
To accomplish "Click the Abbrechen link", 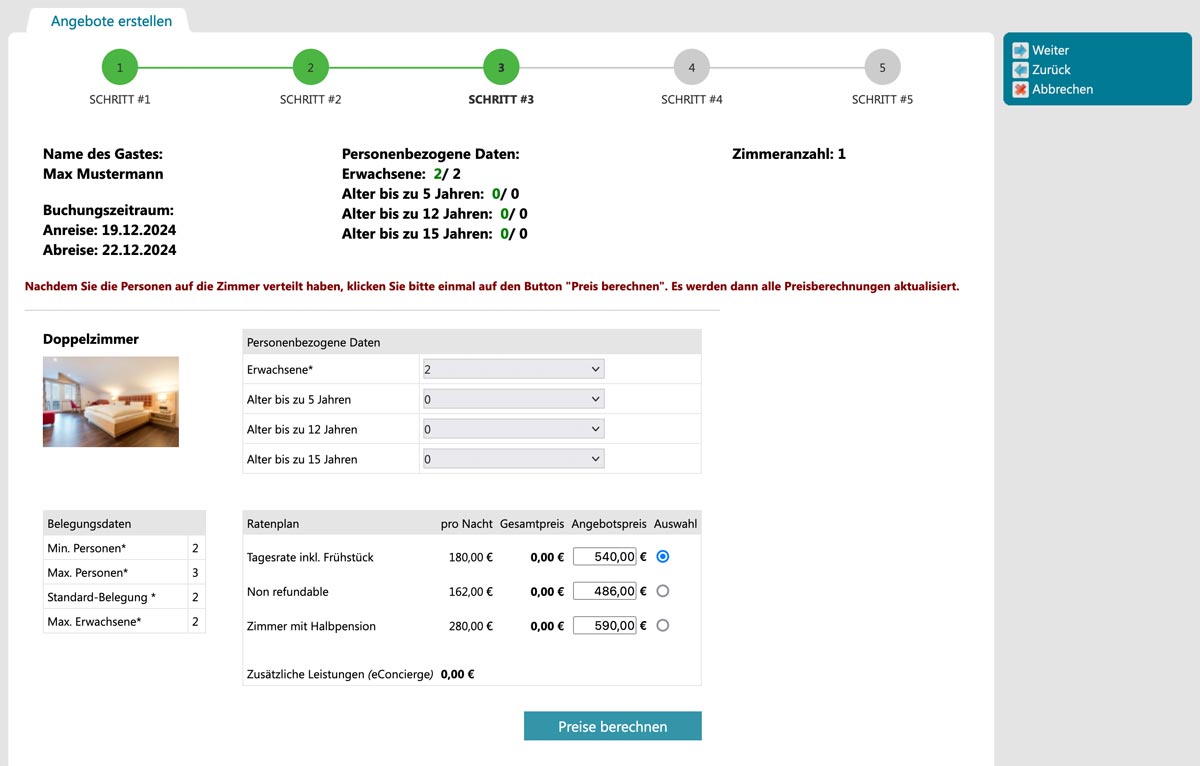I will 1062,89.
